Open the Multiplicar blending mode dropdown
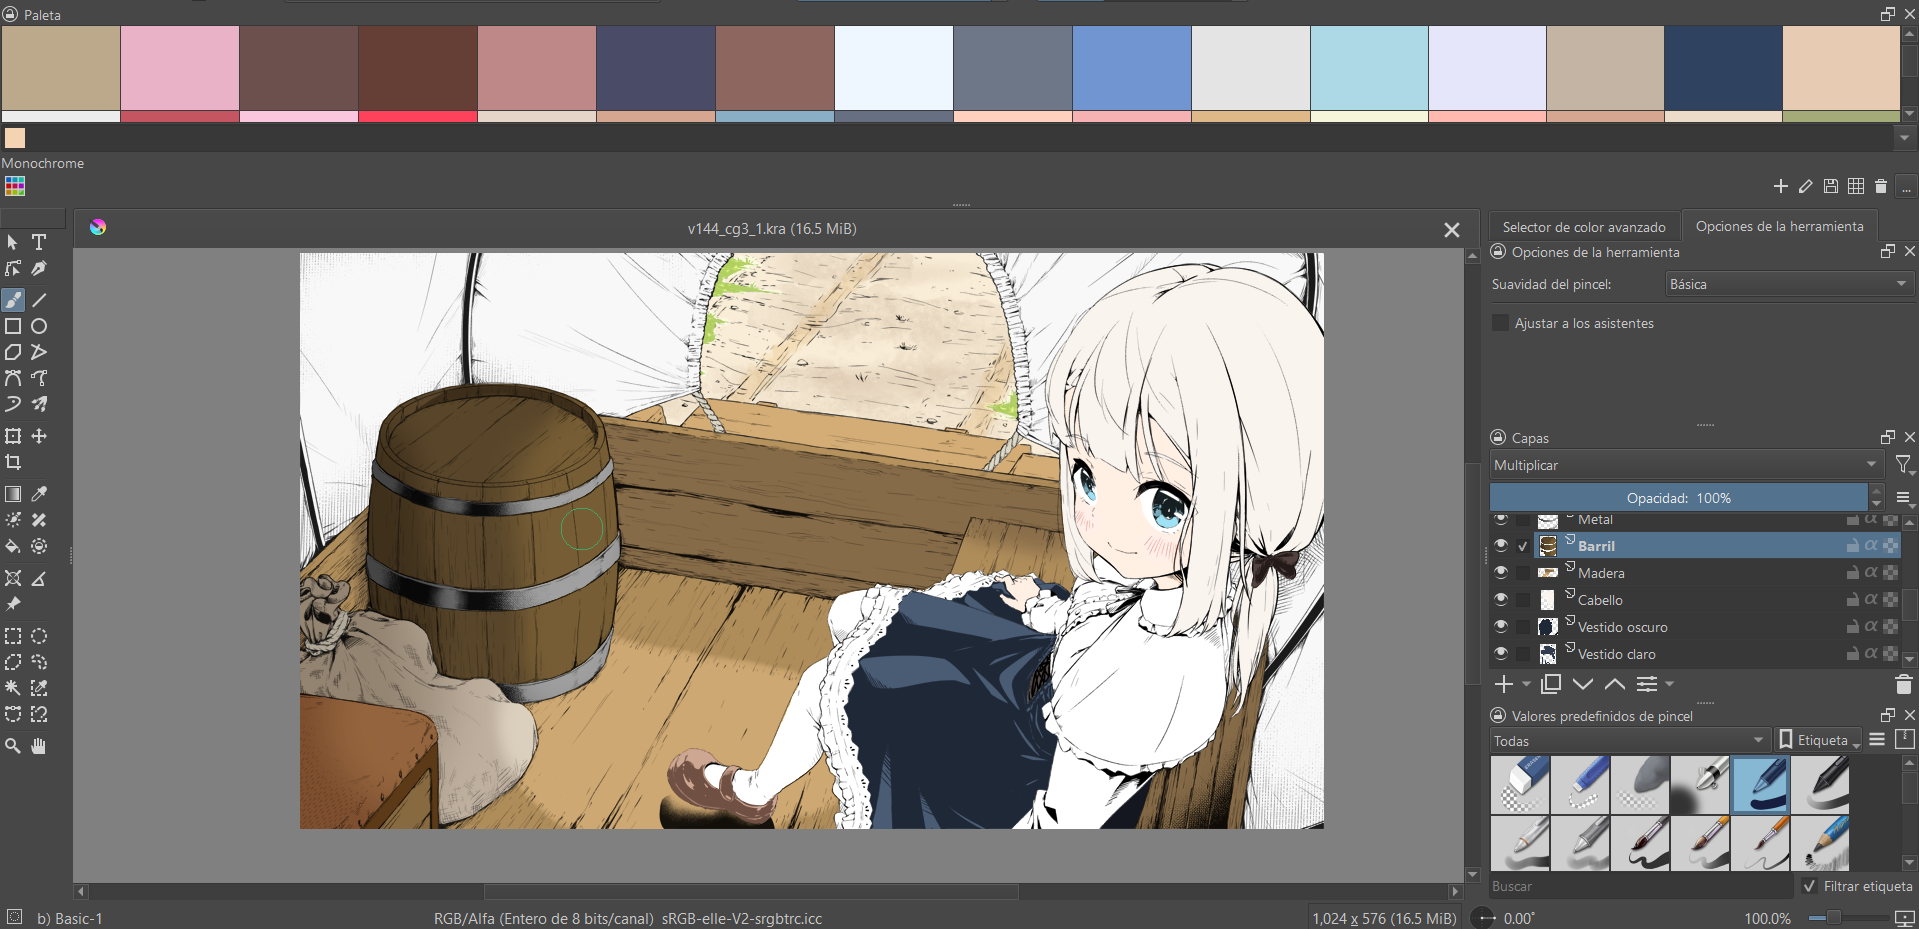Image resolution: width=1919 pixels, height=929 pixels. (1687, 465)
